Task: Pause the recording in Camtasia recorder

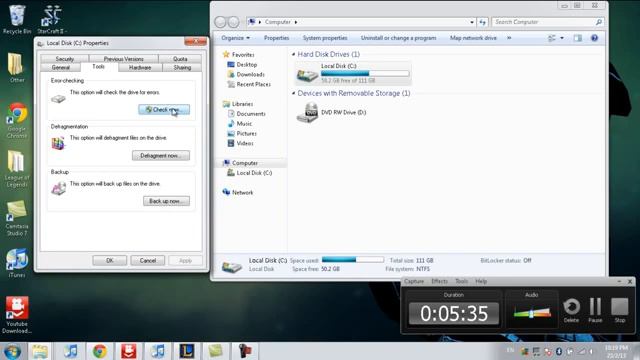Action: click(596, 310)
